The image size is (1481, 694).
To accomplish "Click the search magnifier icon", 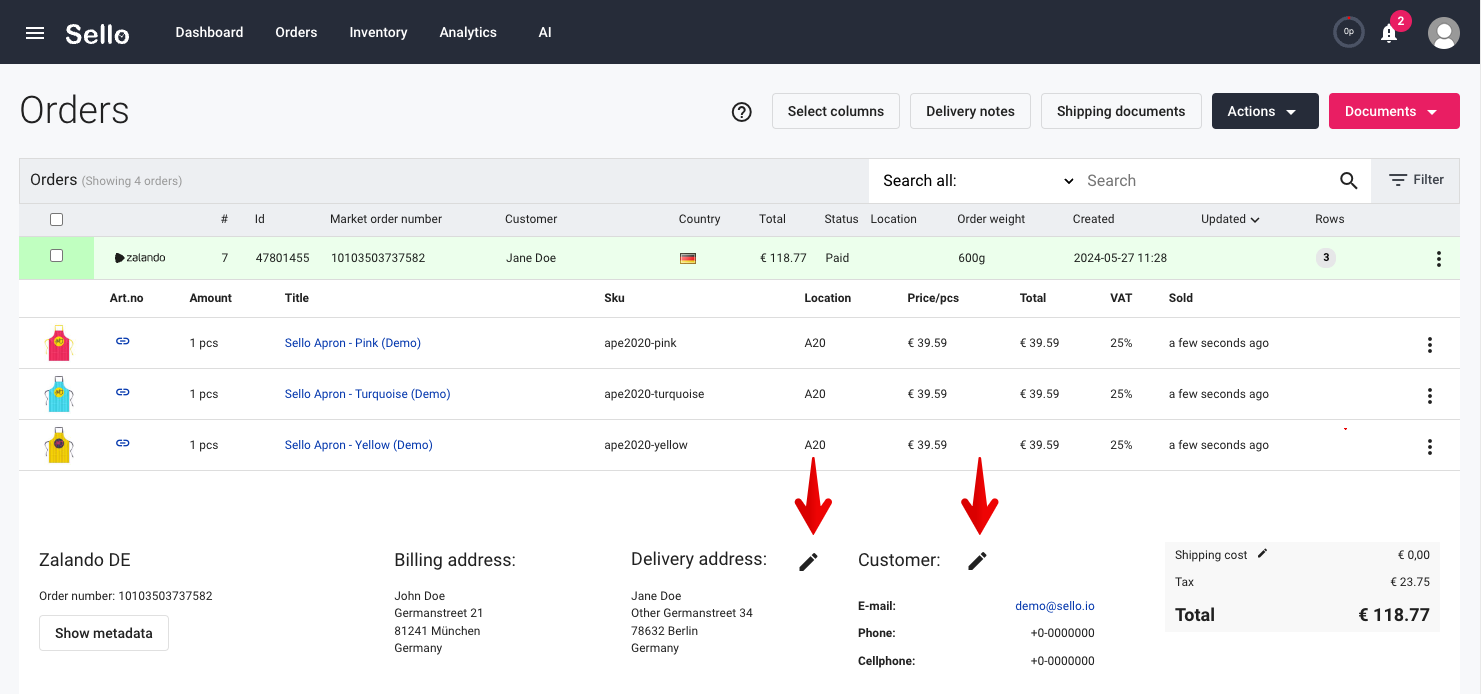I will point(1348,181).
